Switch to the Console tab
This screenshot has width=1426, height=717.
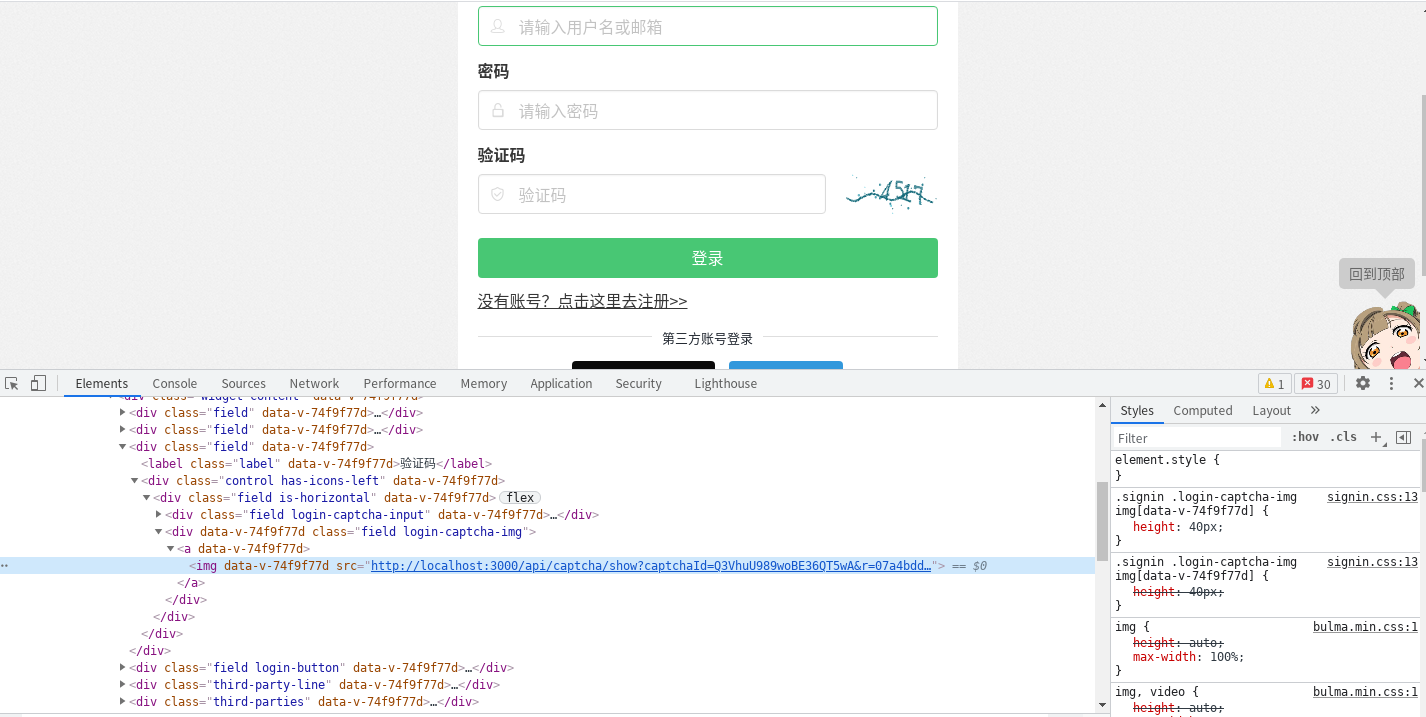(x=175, y=383)
